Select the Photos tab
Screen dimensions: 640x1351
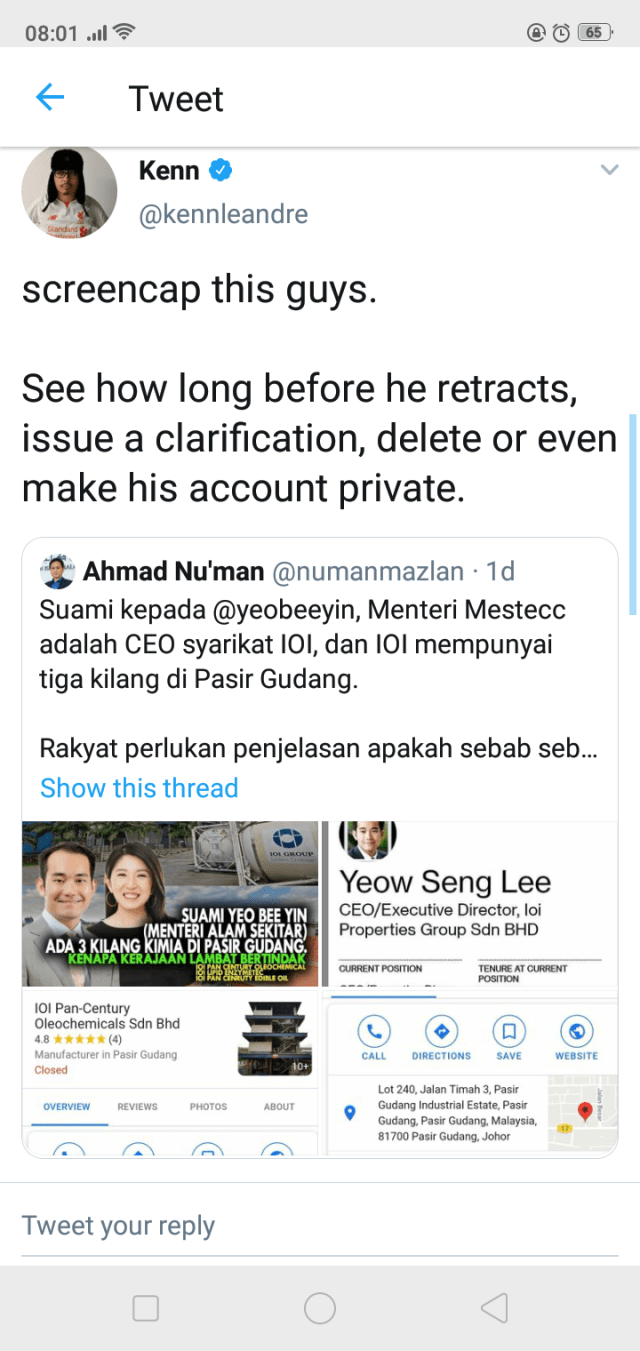point(208,1107)
